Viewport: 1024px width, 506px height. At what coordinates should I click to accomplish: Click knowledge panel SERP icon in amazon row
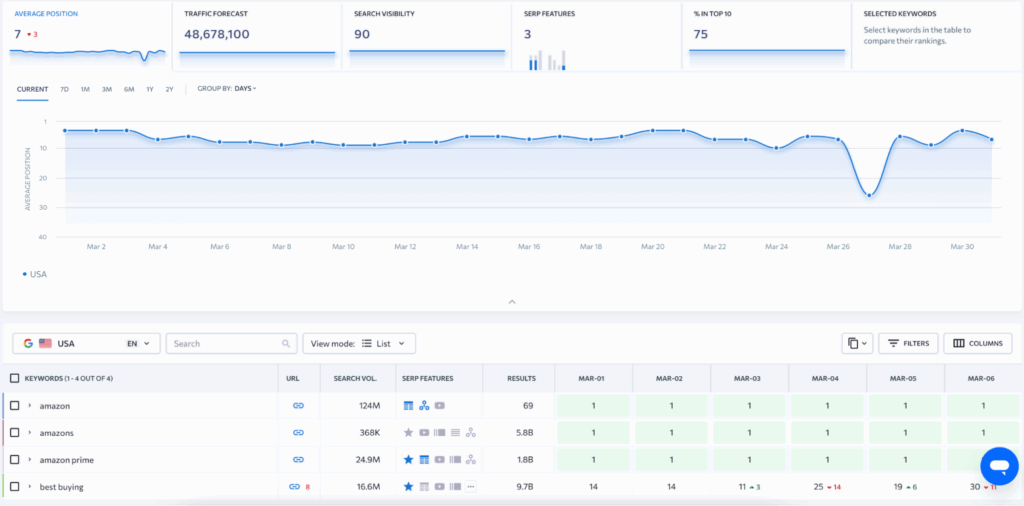pos(408,405)
